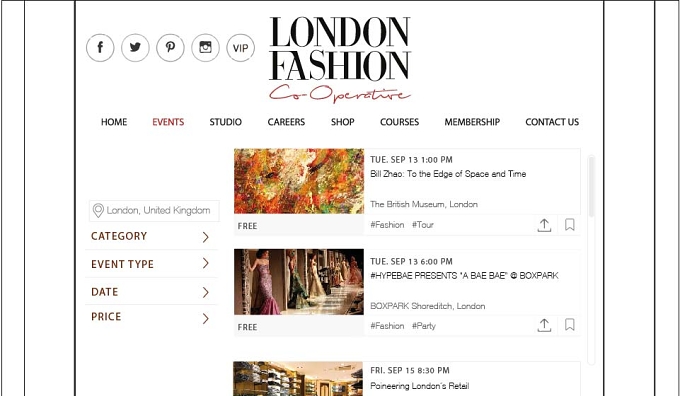Open the MEMBERSHIP menu item

472,122
